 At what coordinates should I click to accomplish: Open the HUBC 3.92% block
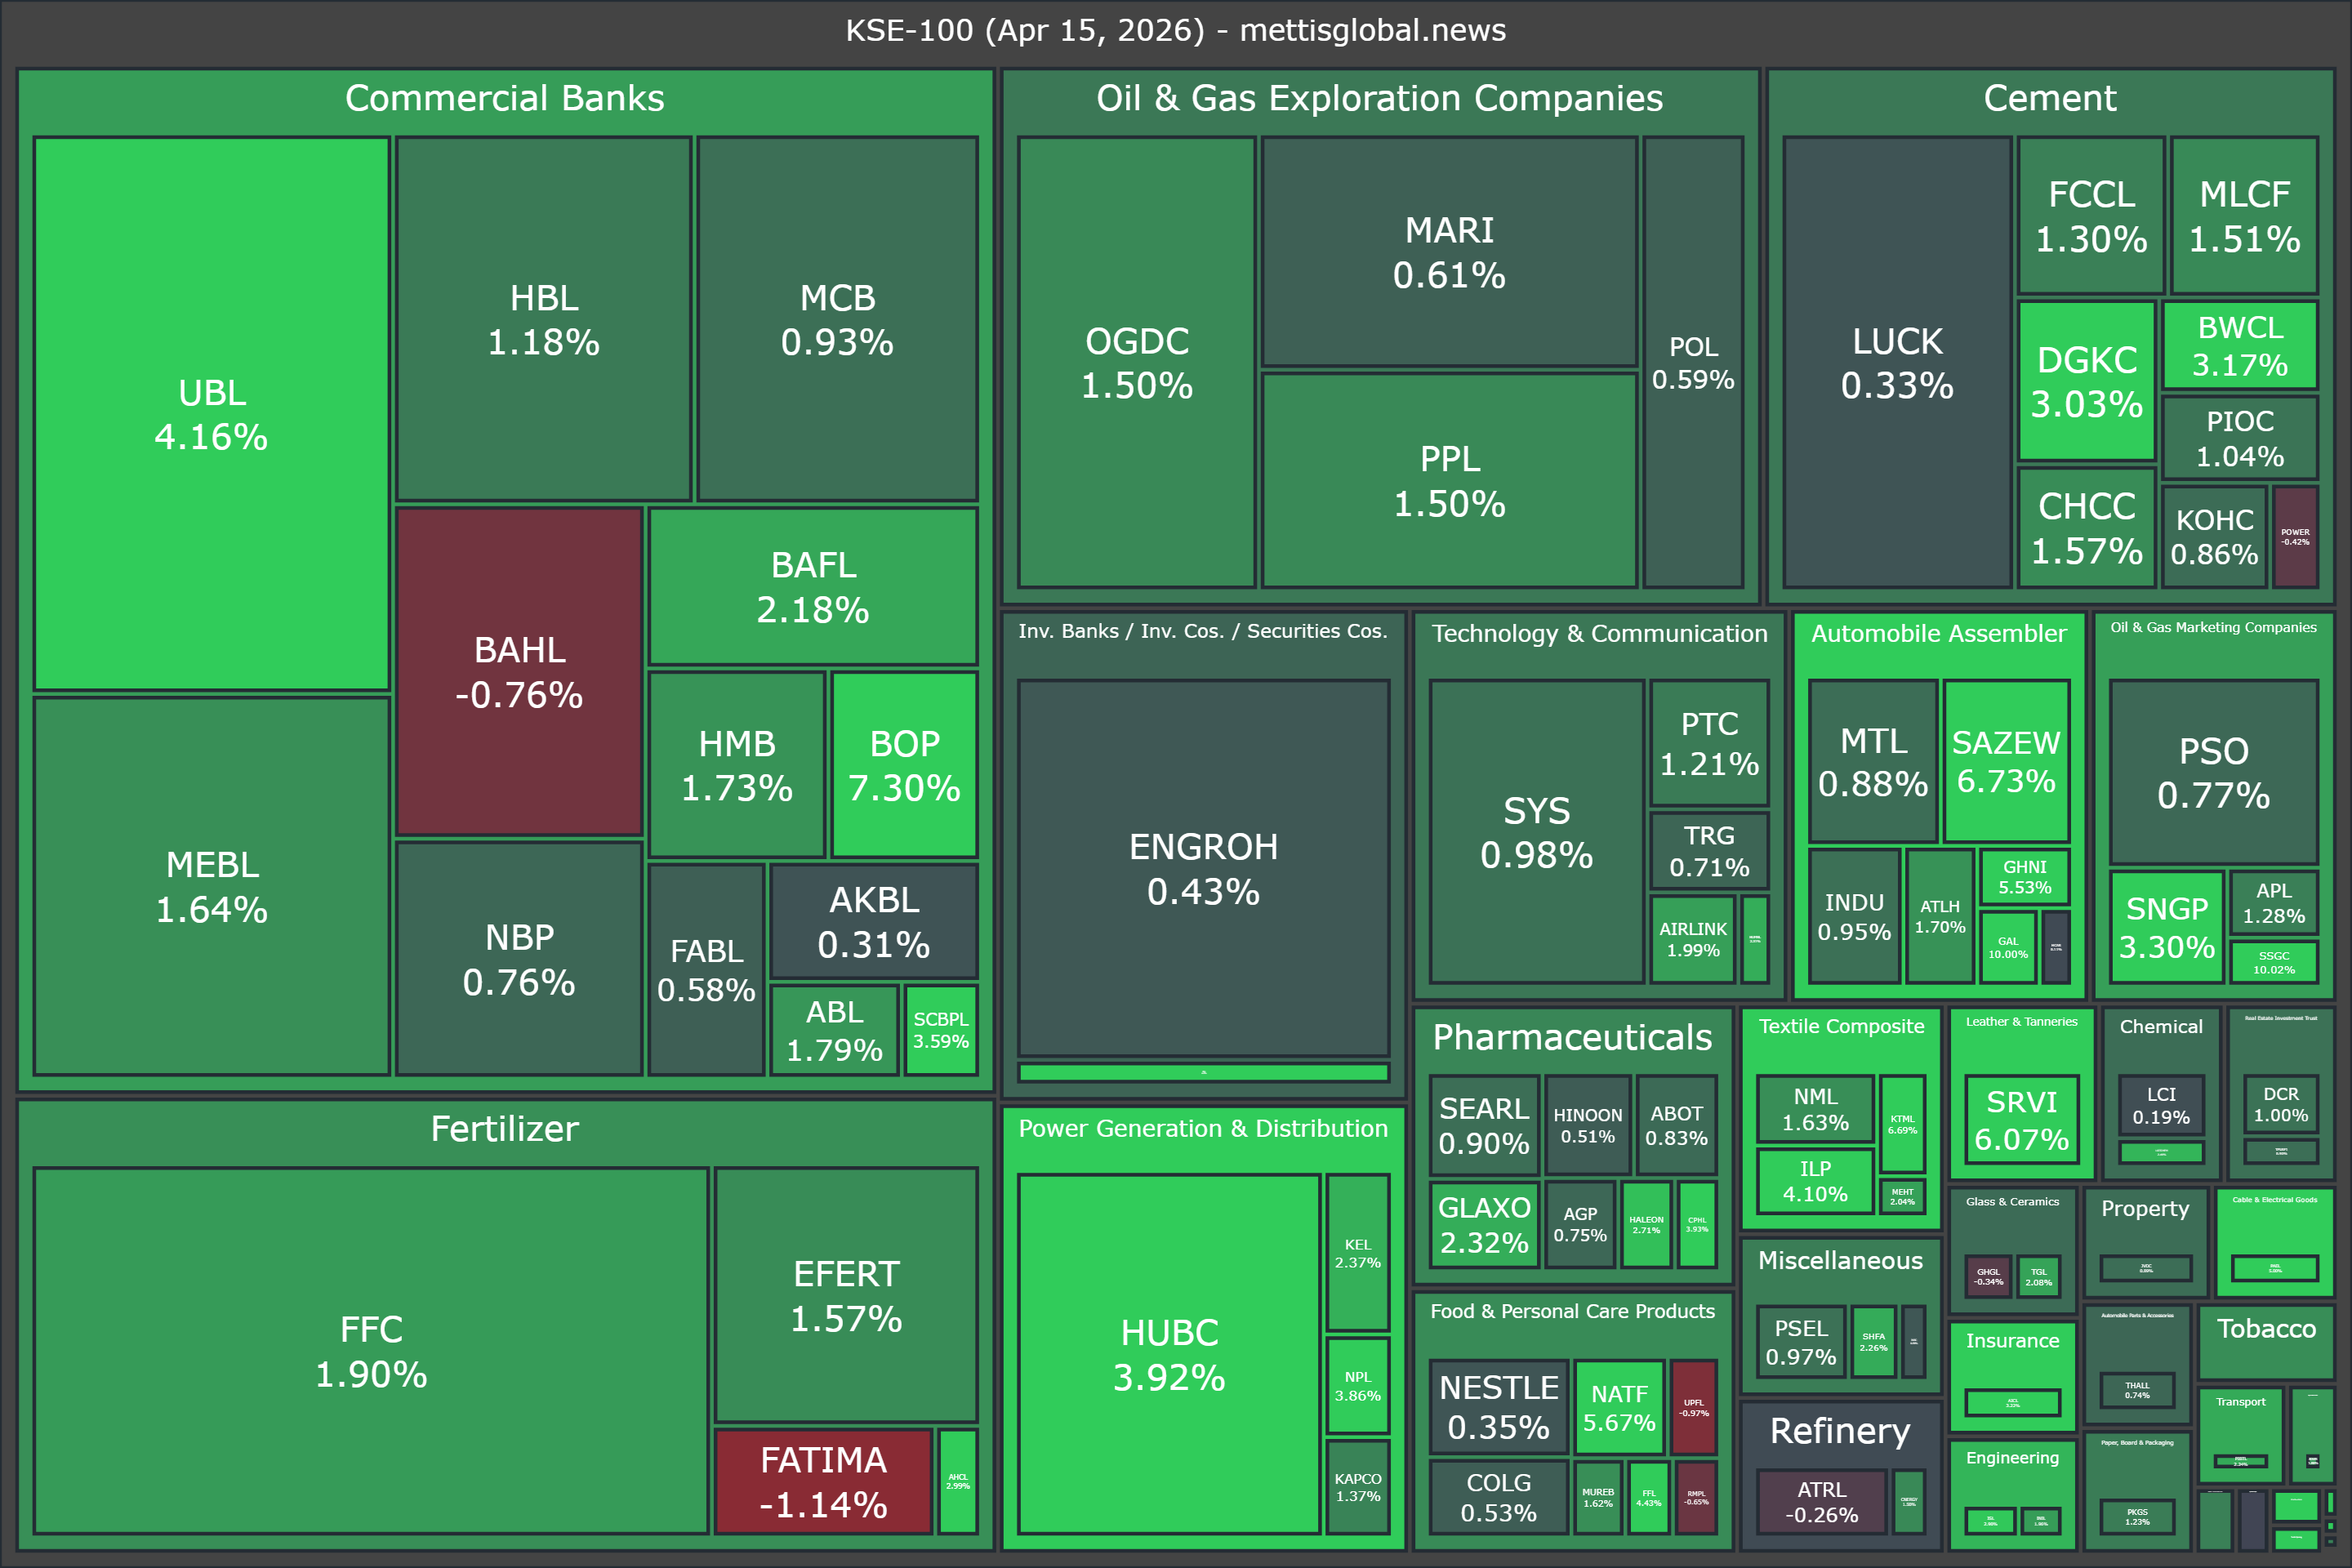pos(1169,1354)
